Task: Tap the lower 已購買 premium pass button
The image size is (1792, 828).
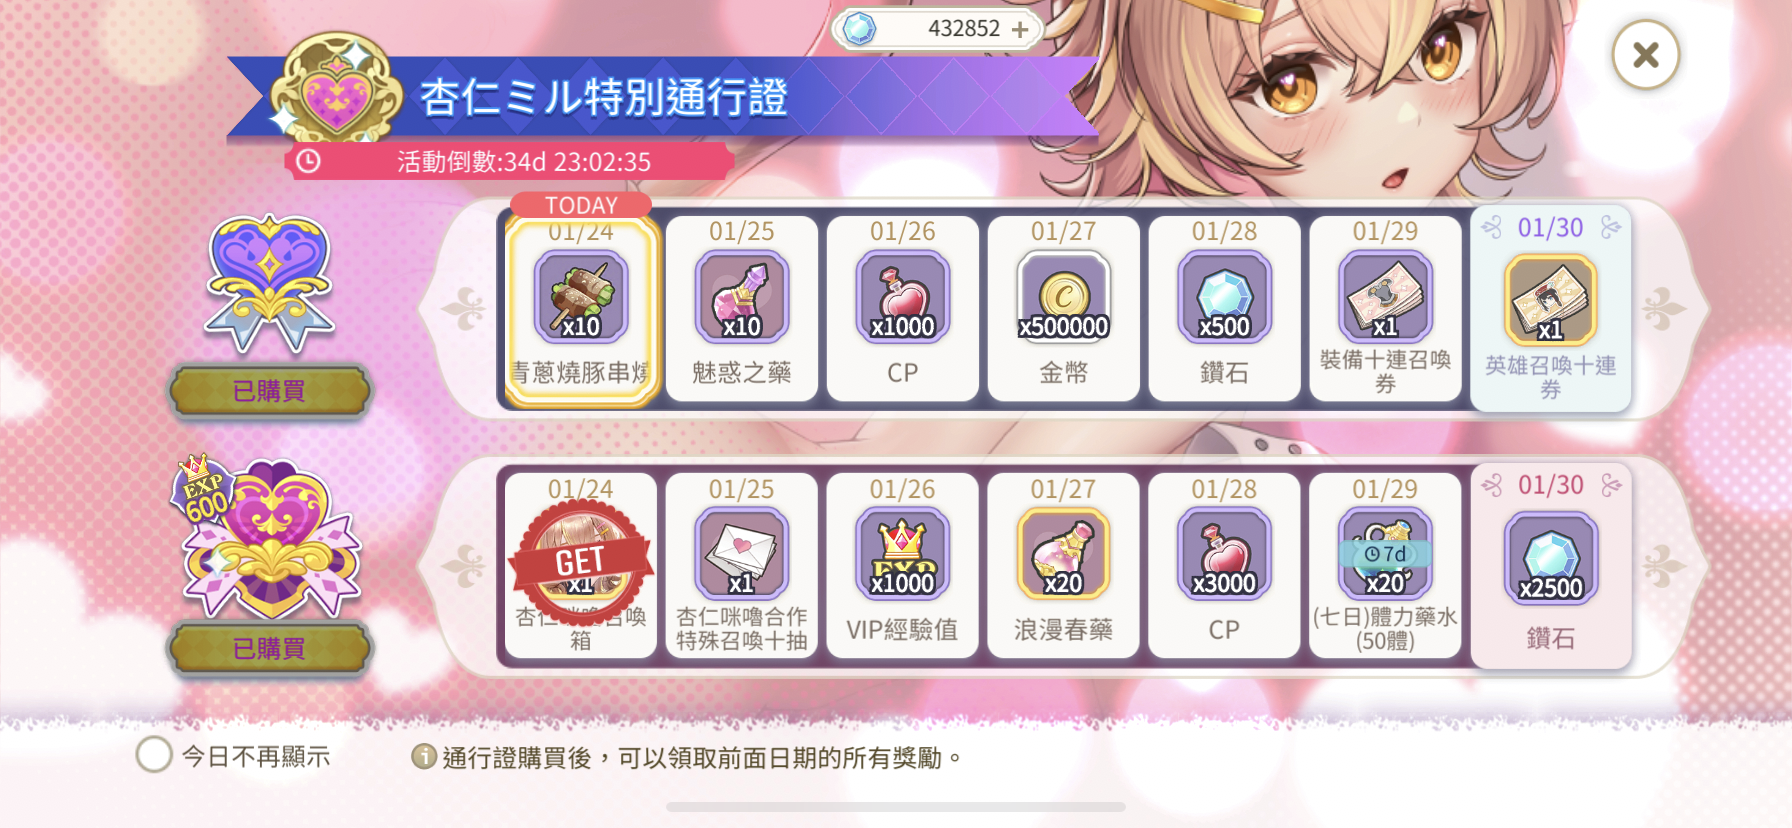Action: (270, 648)
